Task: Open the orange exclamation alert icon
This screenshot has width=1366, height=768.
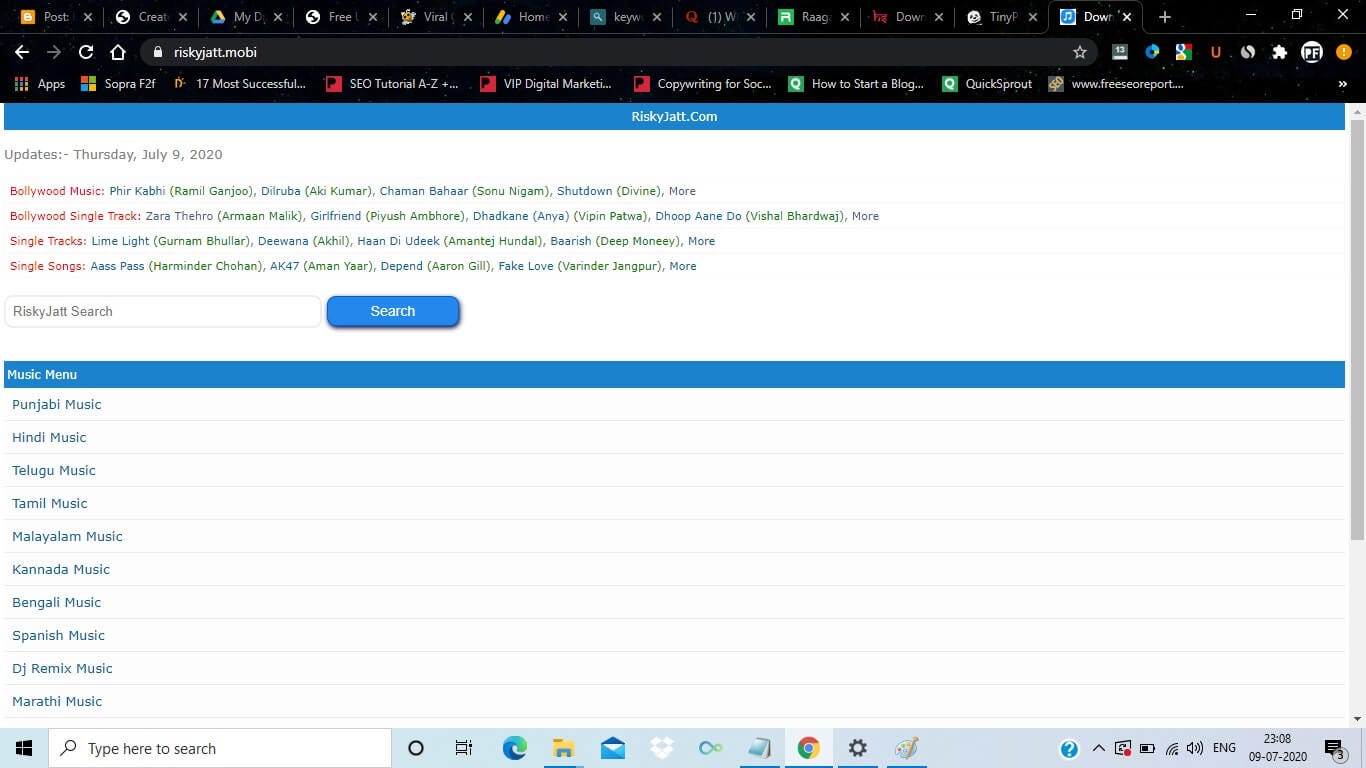Action: 1344,52
